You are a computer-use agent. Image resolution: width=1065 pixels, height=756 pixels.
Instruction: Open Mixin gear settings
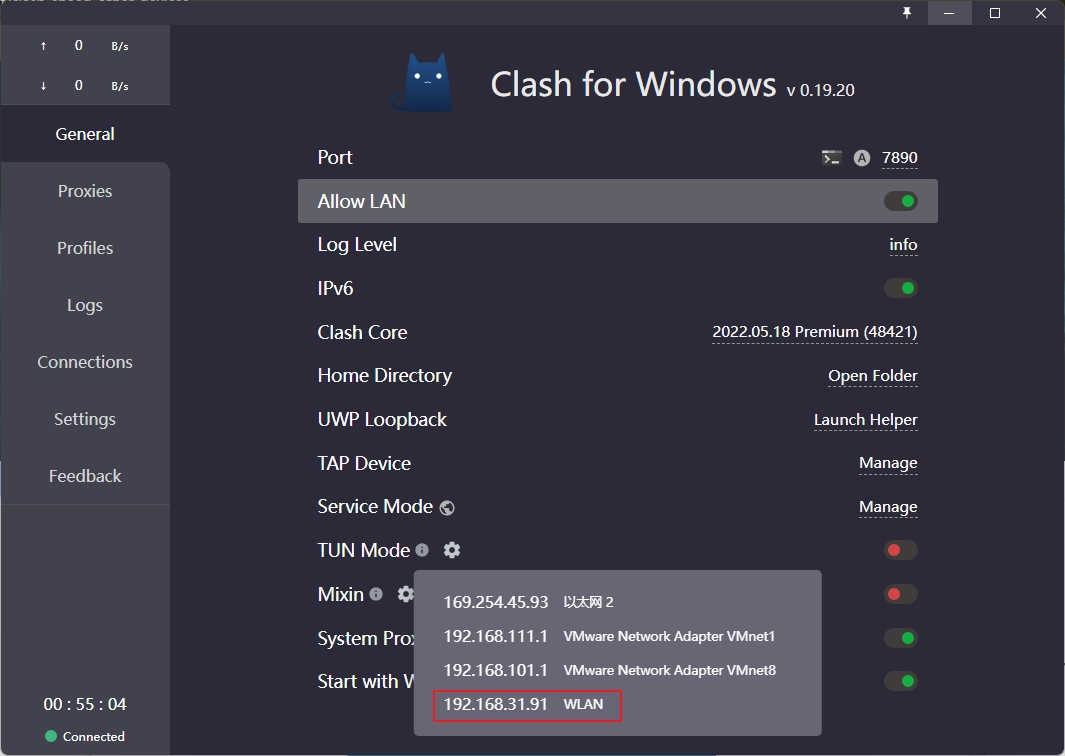[x=405, y=594]
